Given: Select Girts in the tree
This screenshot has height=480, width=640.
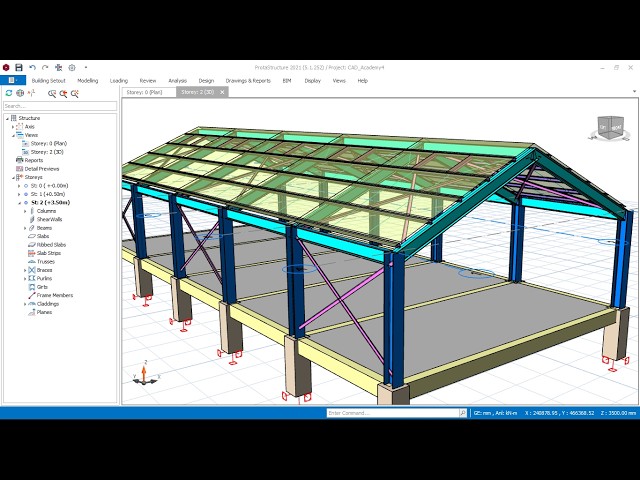Looking at the screenshot, I should click(42, 287).
